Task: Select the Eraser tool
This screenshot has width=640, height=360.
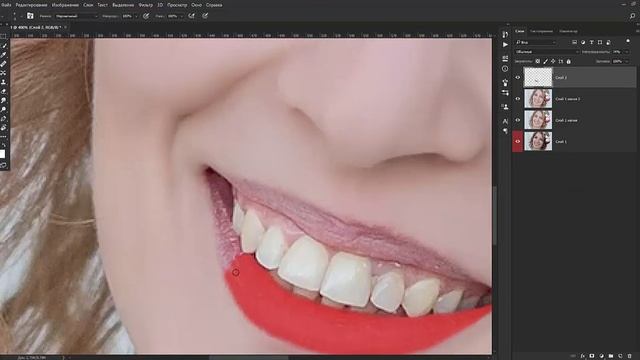Action: coord(3,91)
